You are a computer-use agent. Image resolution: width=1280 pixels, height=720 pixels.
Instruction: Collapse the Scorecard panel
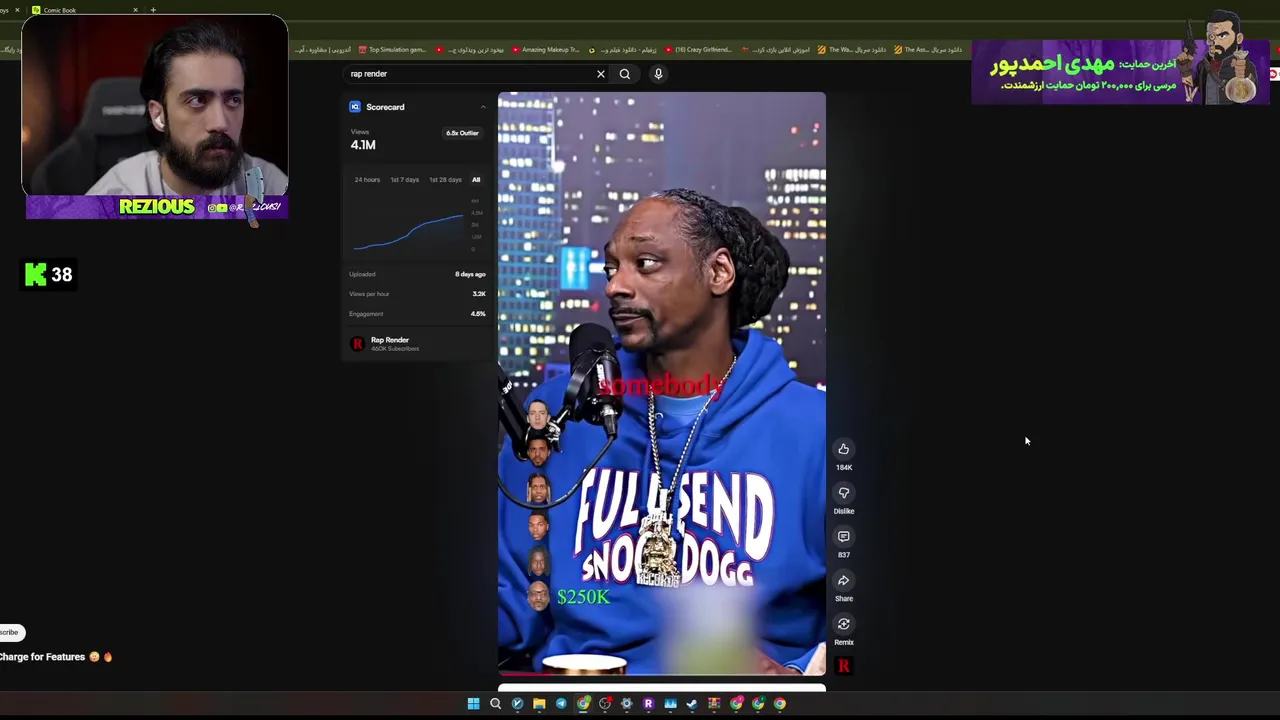pos(483,107)
